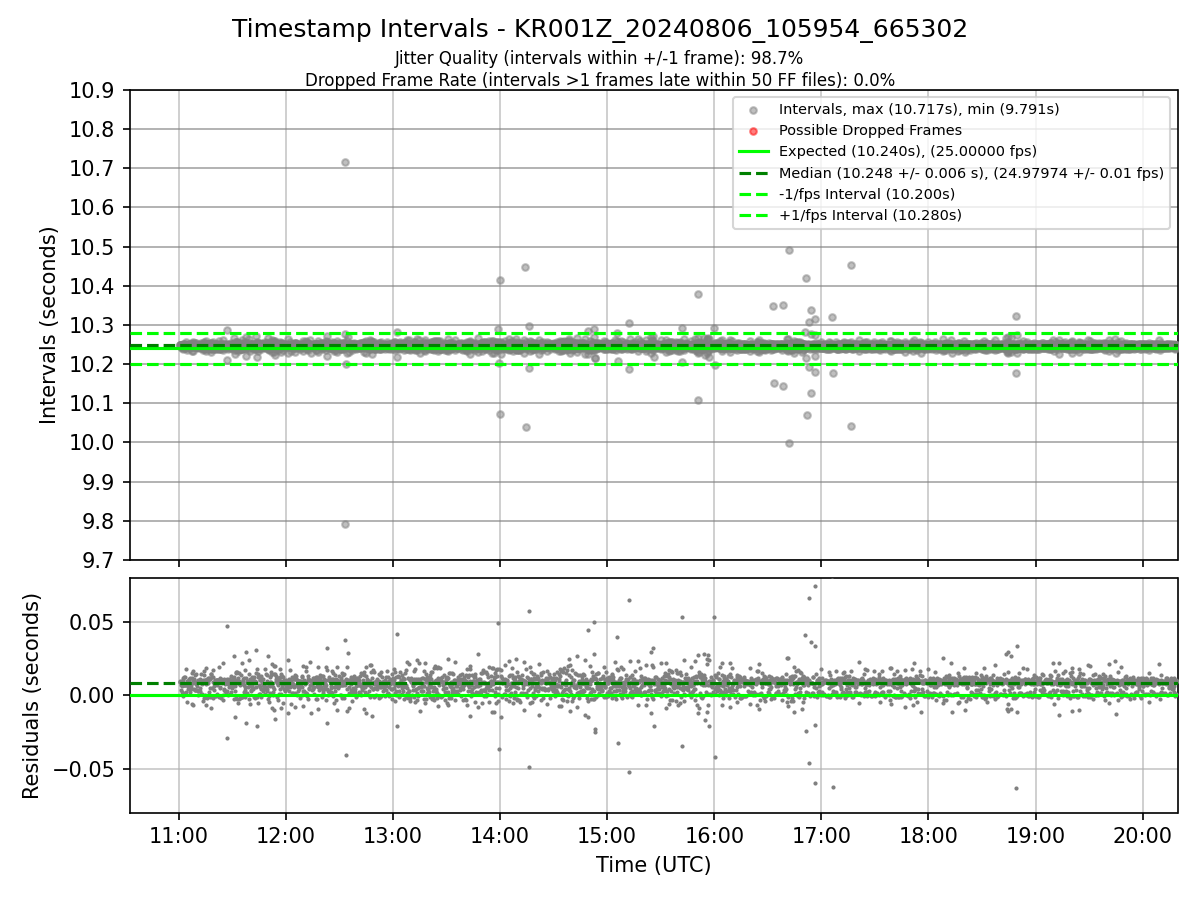The height and width of the screenshot is (900, 1200).
Task: Click the '9.7' y-axis tick label
Action: (100, 560)
